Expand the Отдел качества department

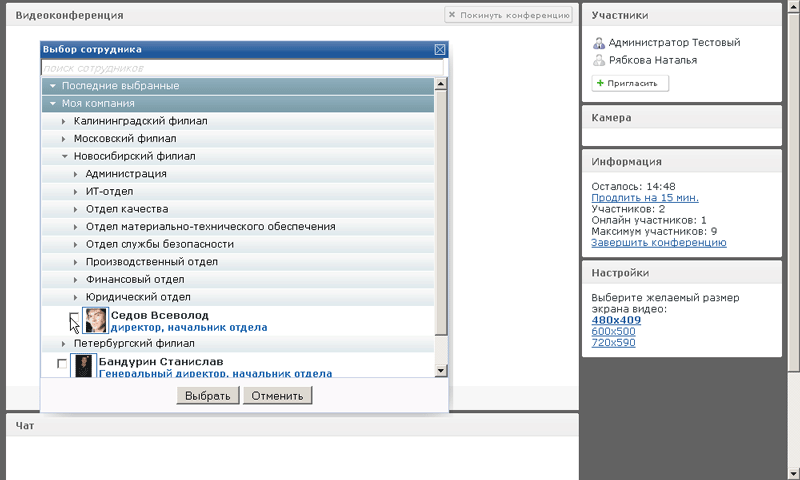[x=76, y=210]
